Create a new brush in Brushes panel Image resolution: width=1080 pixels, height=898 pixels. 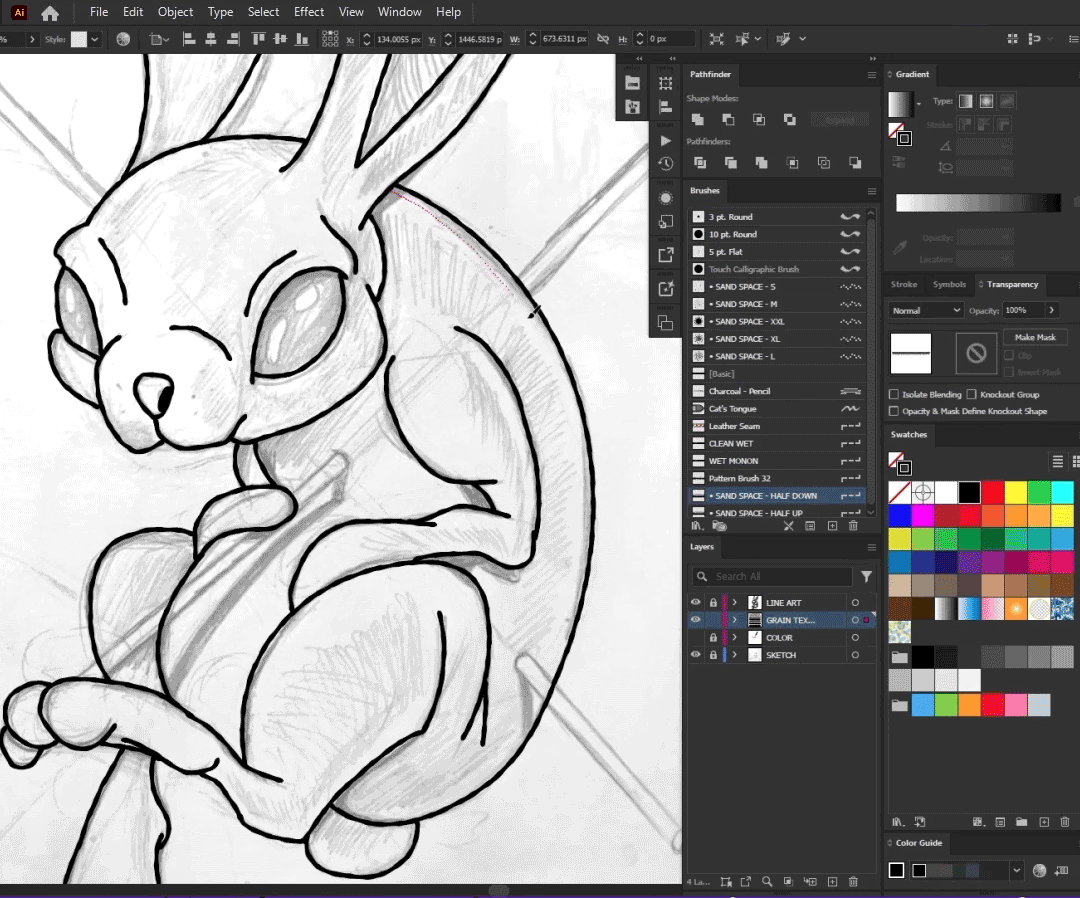pos(832,526)
